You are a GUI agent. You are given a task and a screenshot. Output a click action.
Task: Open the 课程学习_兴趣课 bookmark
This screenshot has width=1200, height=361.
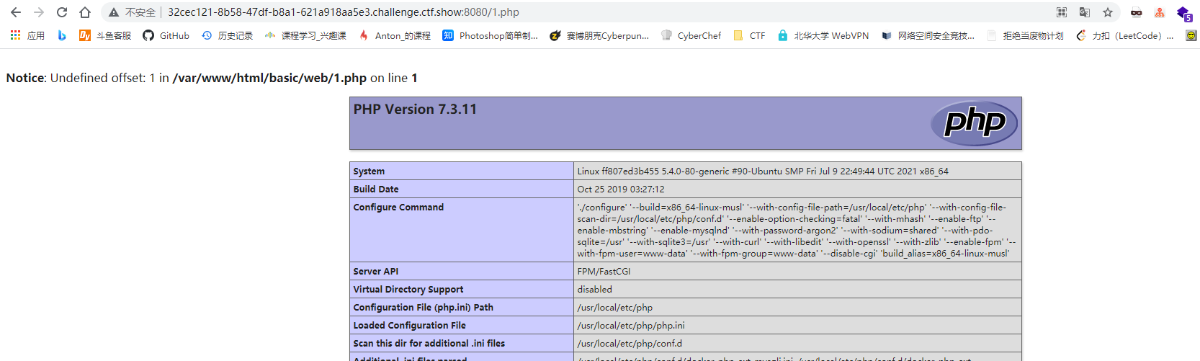[x=305, y=35]
